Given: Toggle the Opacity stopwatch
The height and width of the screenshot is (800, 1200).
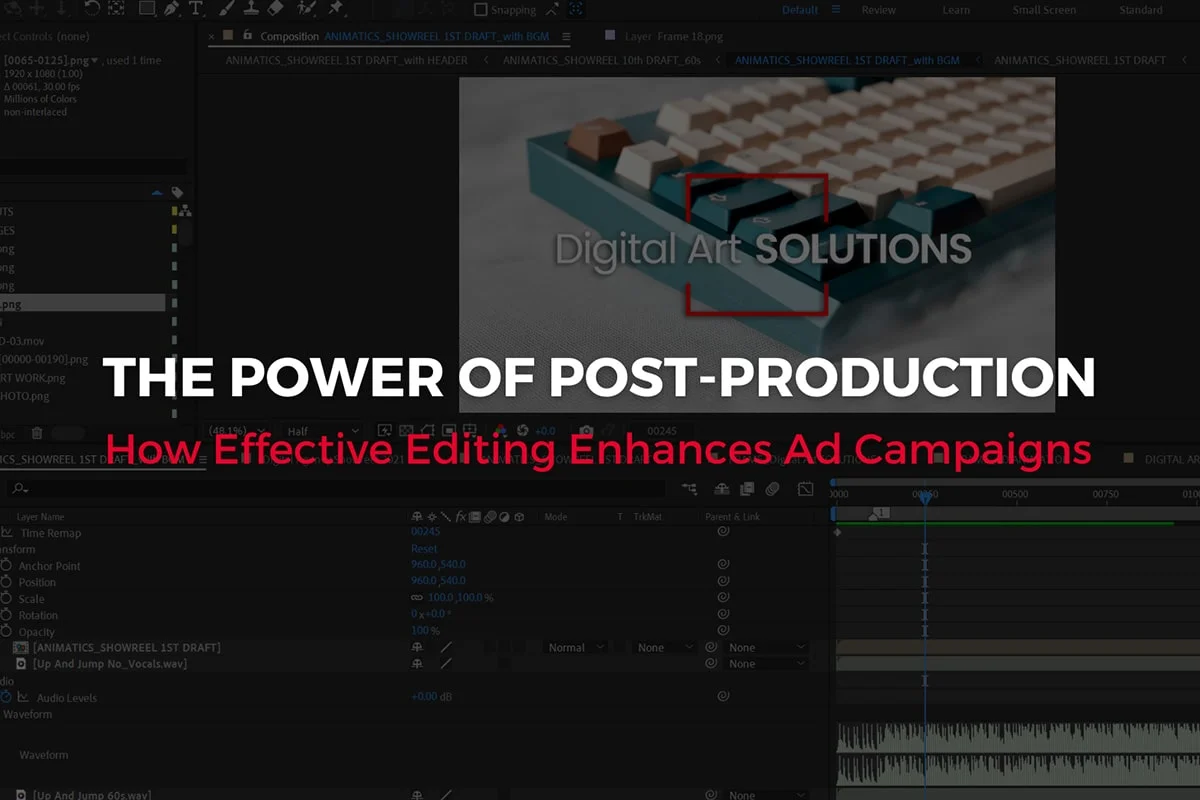Looking at the screenshot, I should click(x=7, y=632).
